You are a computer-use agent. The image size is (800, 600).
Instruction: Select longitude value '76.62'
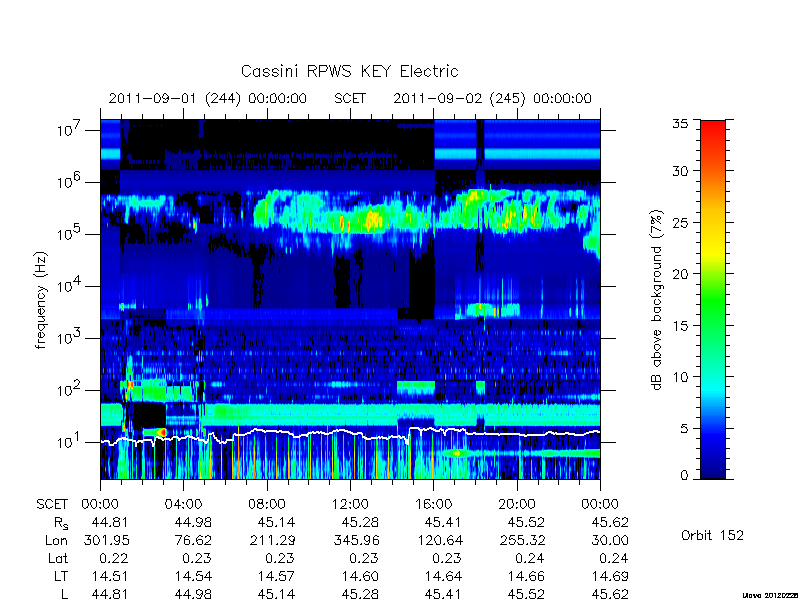coord(193,540)
